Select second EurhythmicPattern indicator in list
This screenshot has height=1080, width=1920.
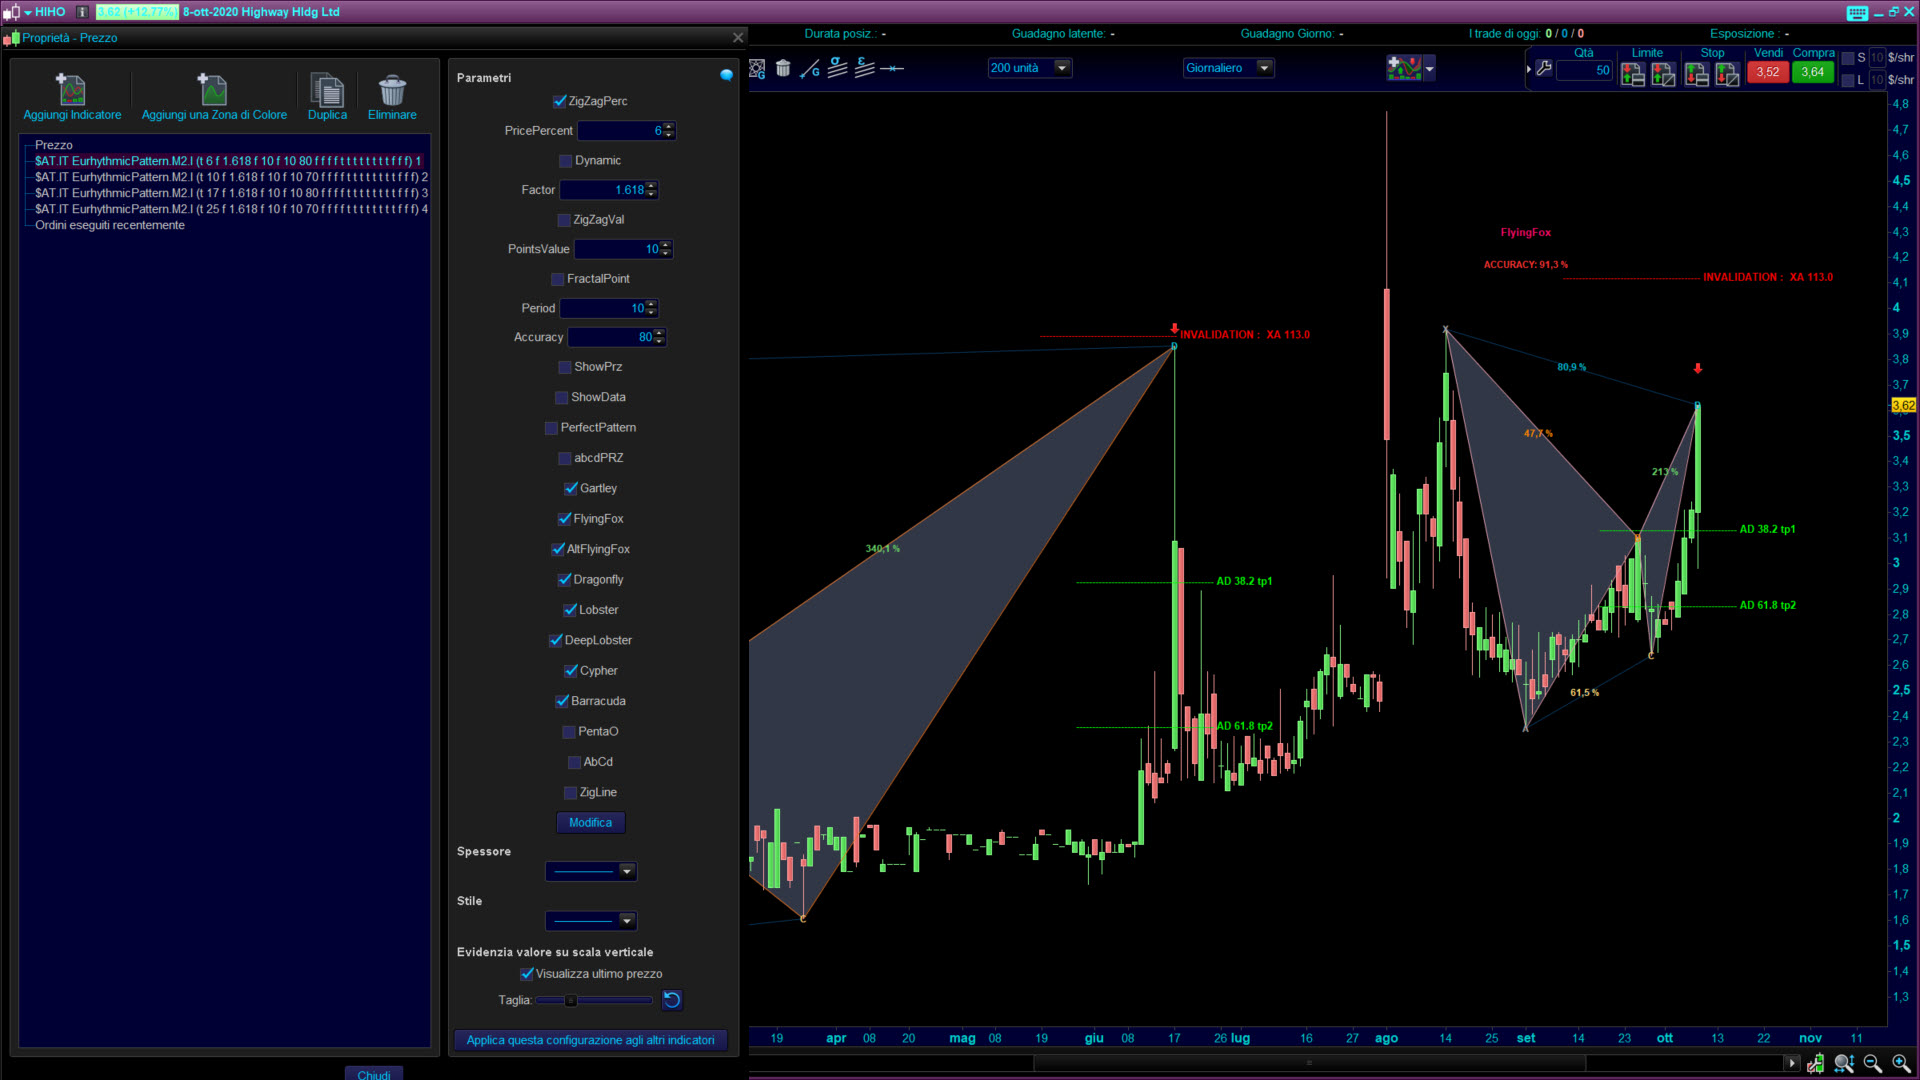pos(230,177)
